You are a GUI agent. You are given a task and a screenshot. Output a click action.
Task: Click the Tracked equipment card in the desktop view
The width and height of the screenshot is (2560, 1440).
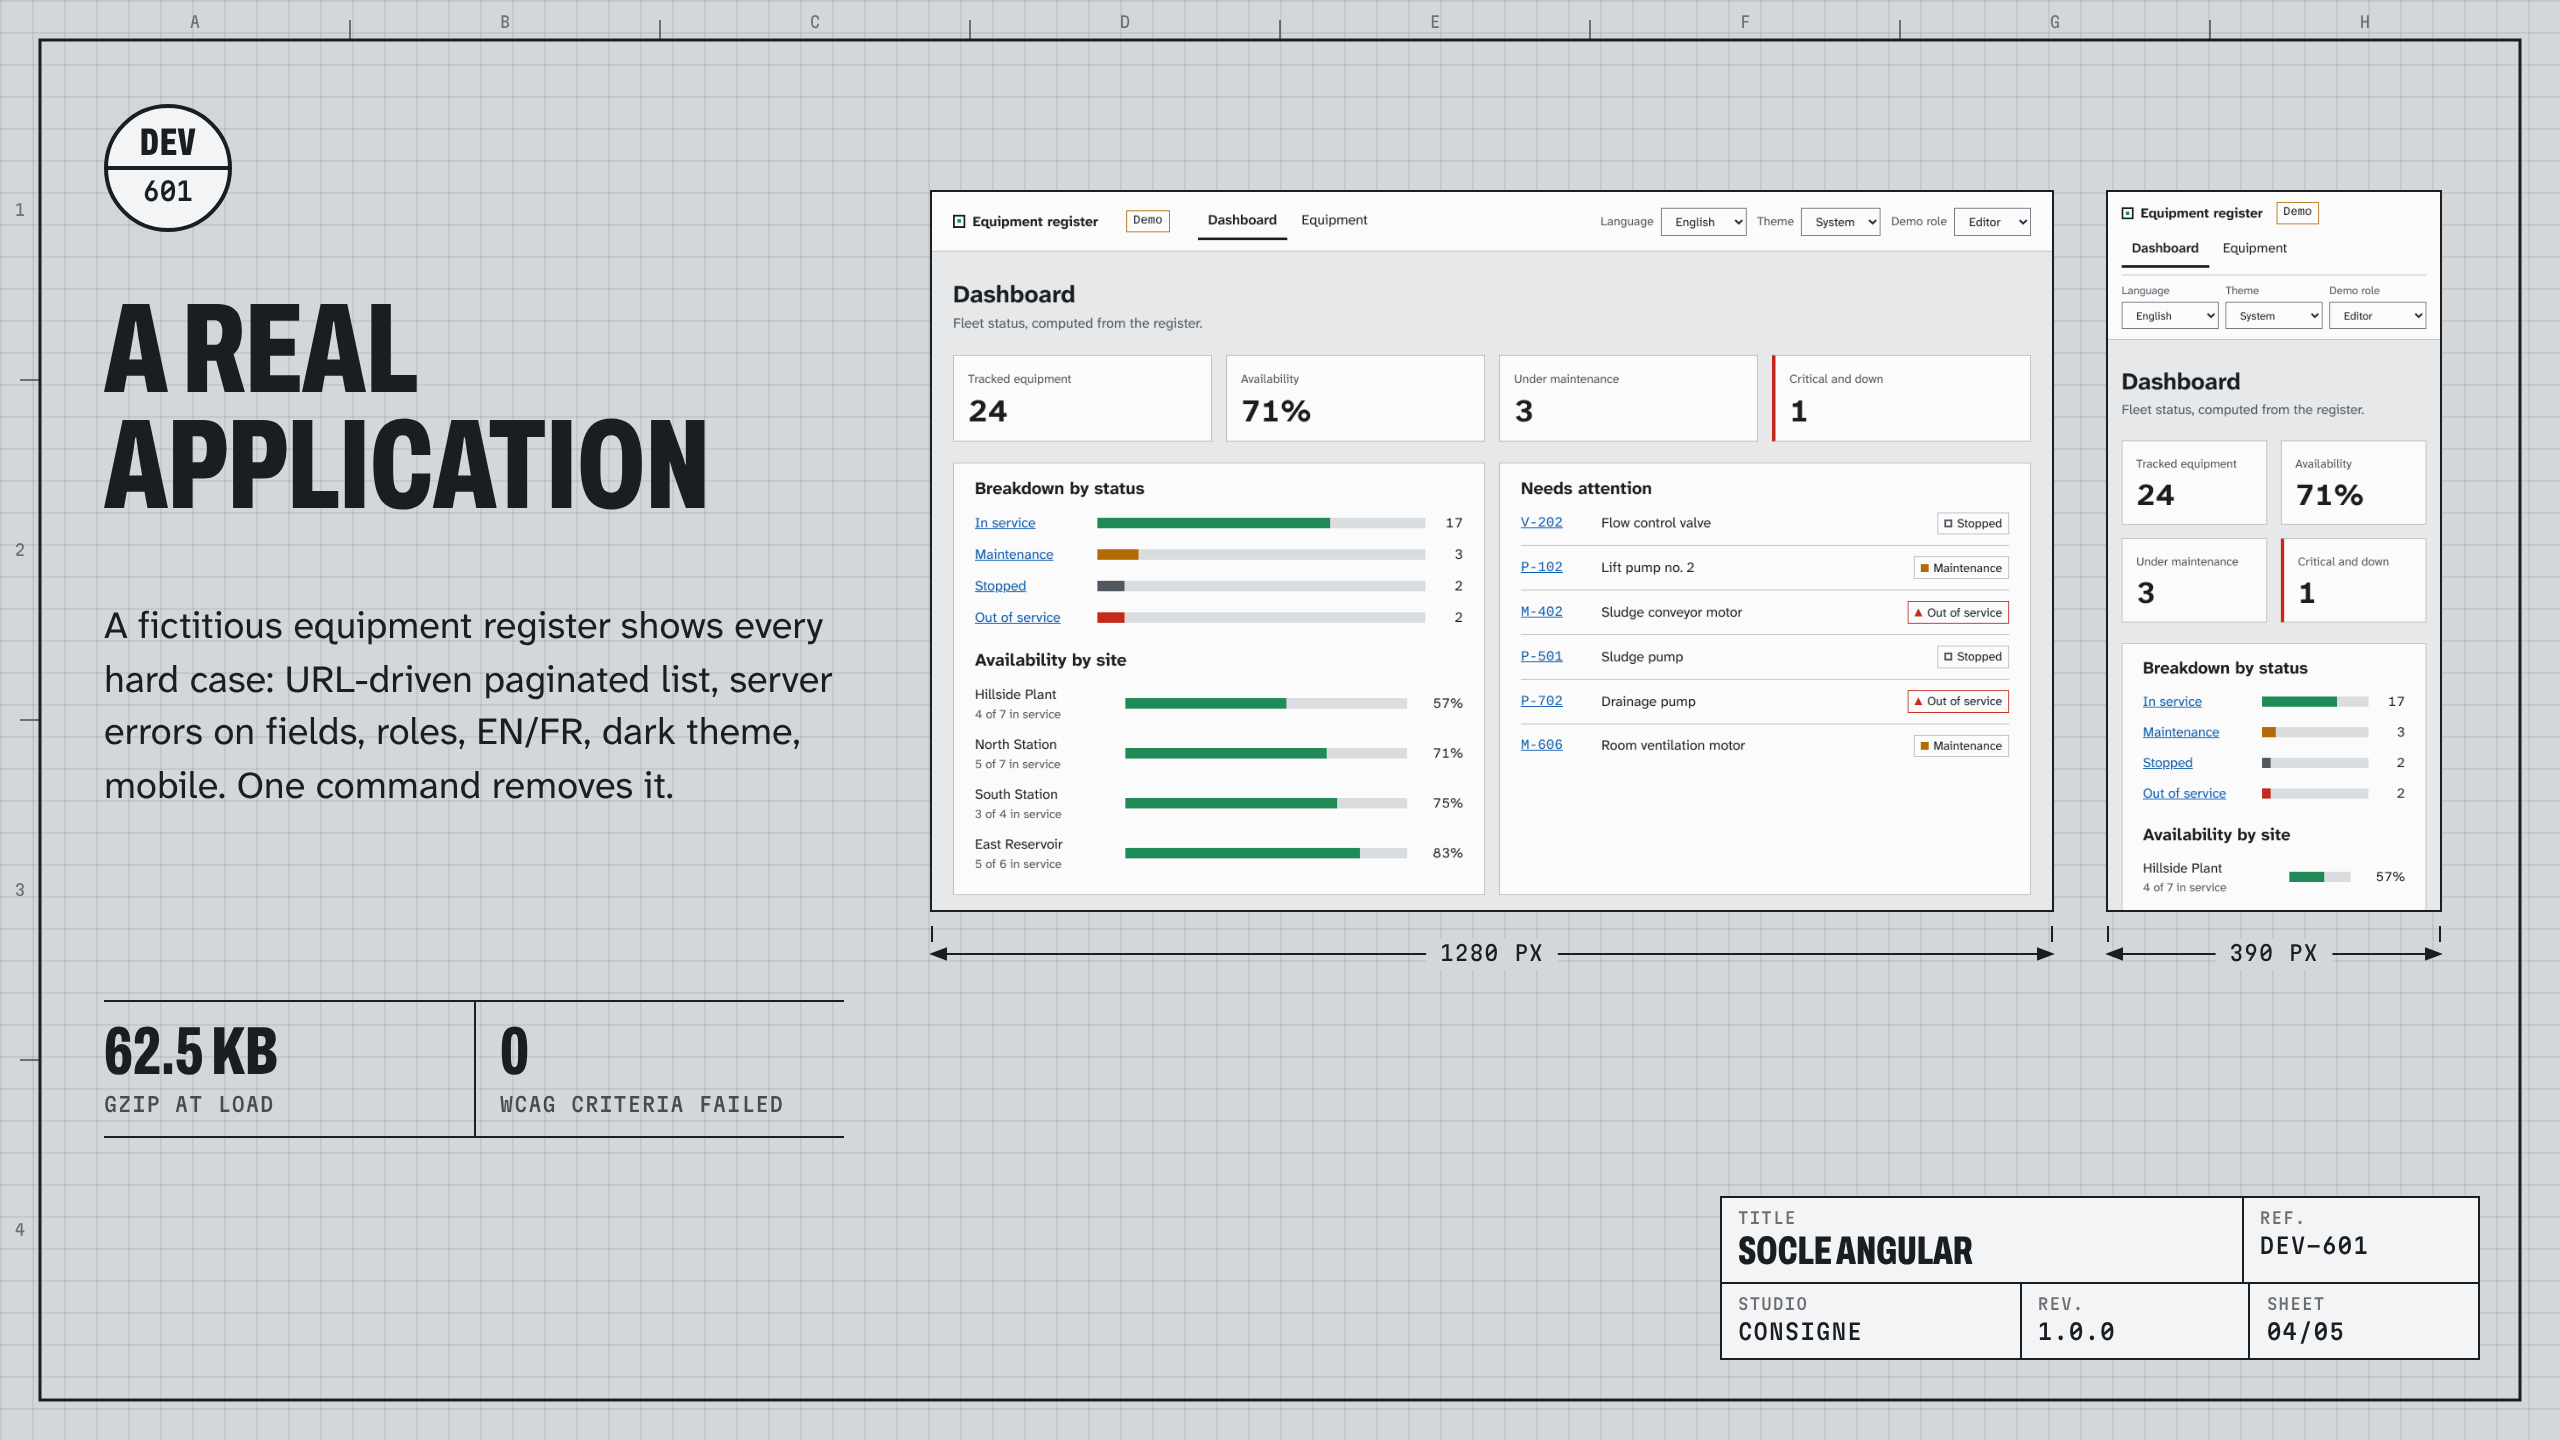[1082, 398]
